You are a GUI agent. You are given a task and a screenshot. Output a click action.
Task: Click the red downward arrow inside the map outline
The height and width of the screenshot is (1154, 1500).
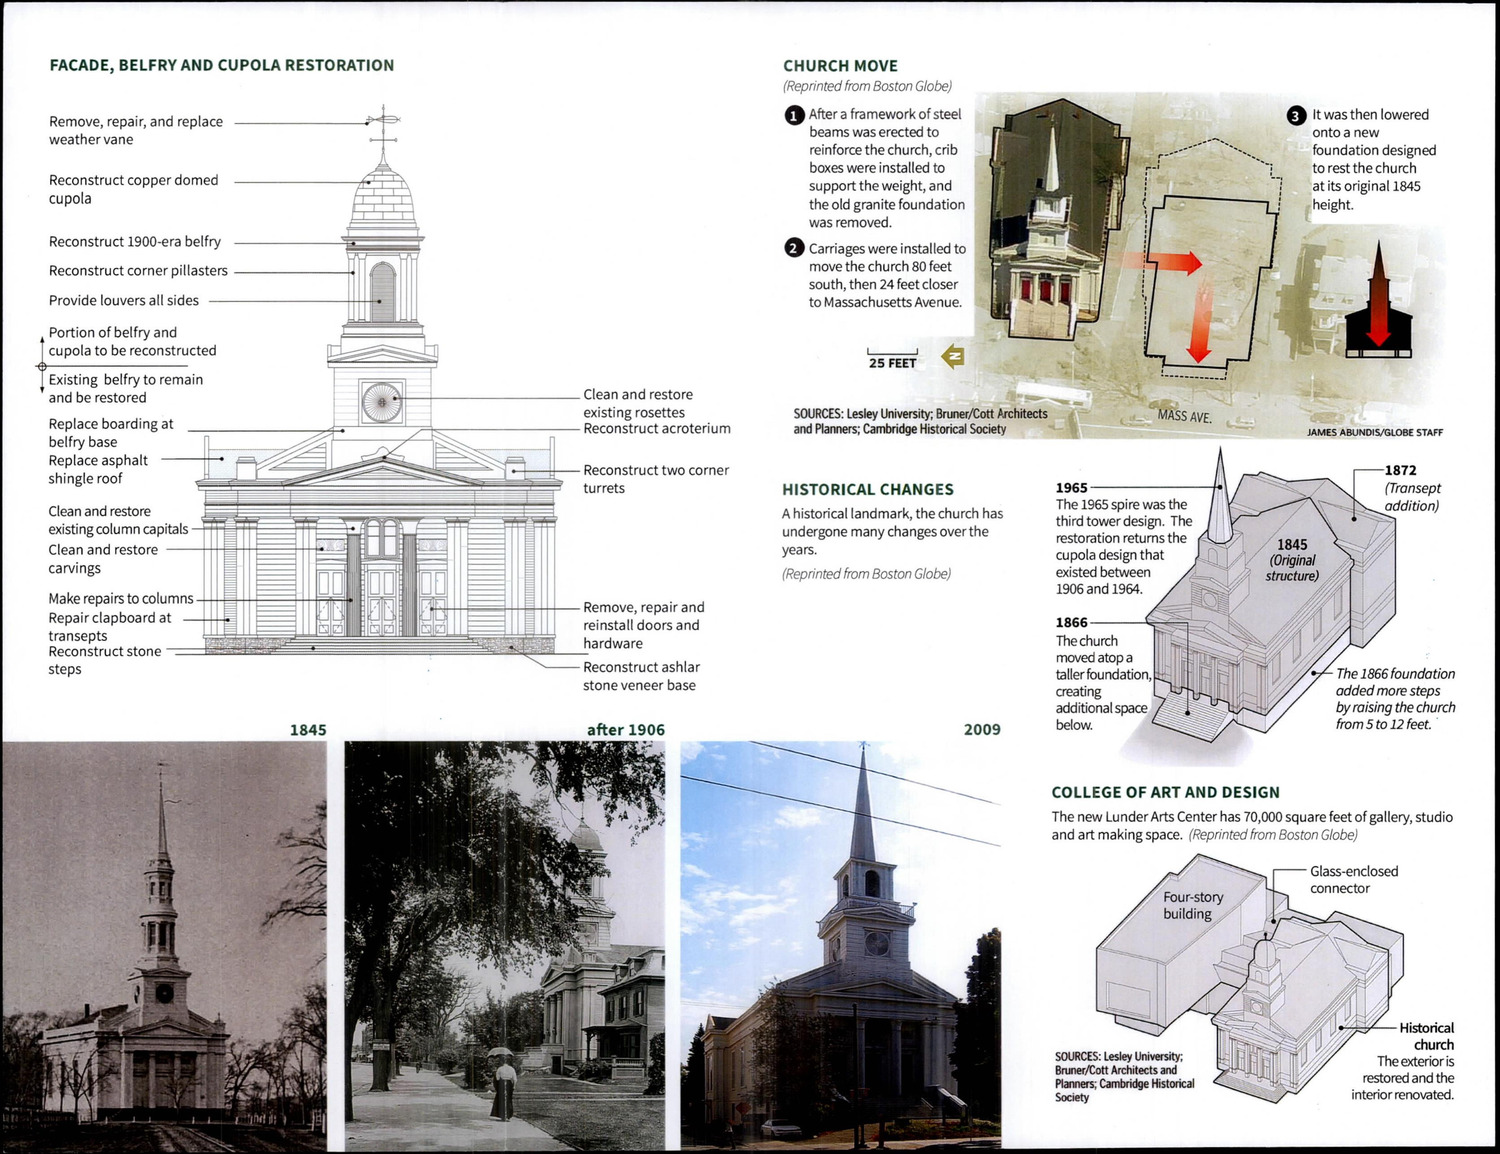pyautogui.click(x=1198, y=330)
